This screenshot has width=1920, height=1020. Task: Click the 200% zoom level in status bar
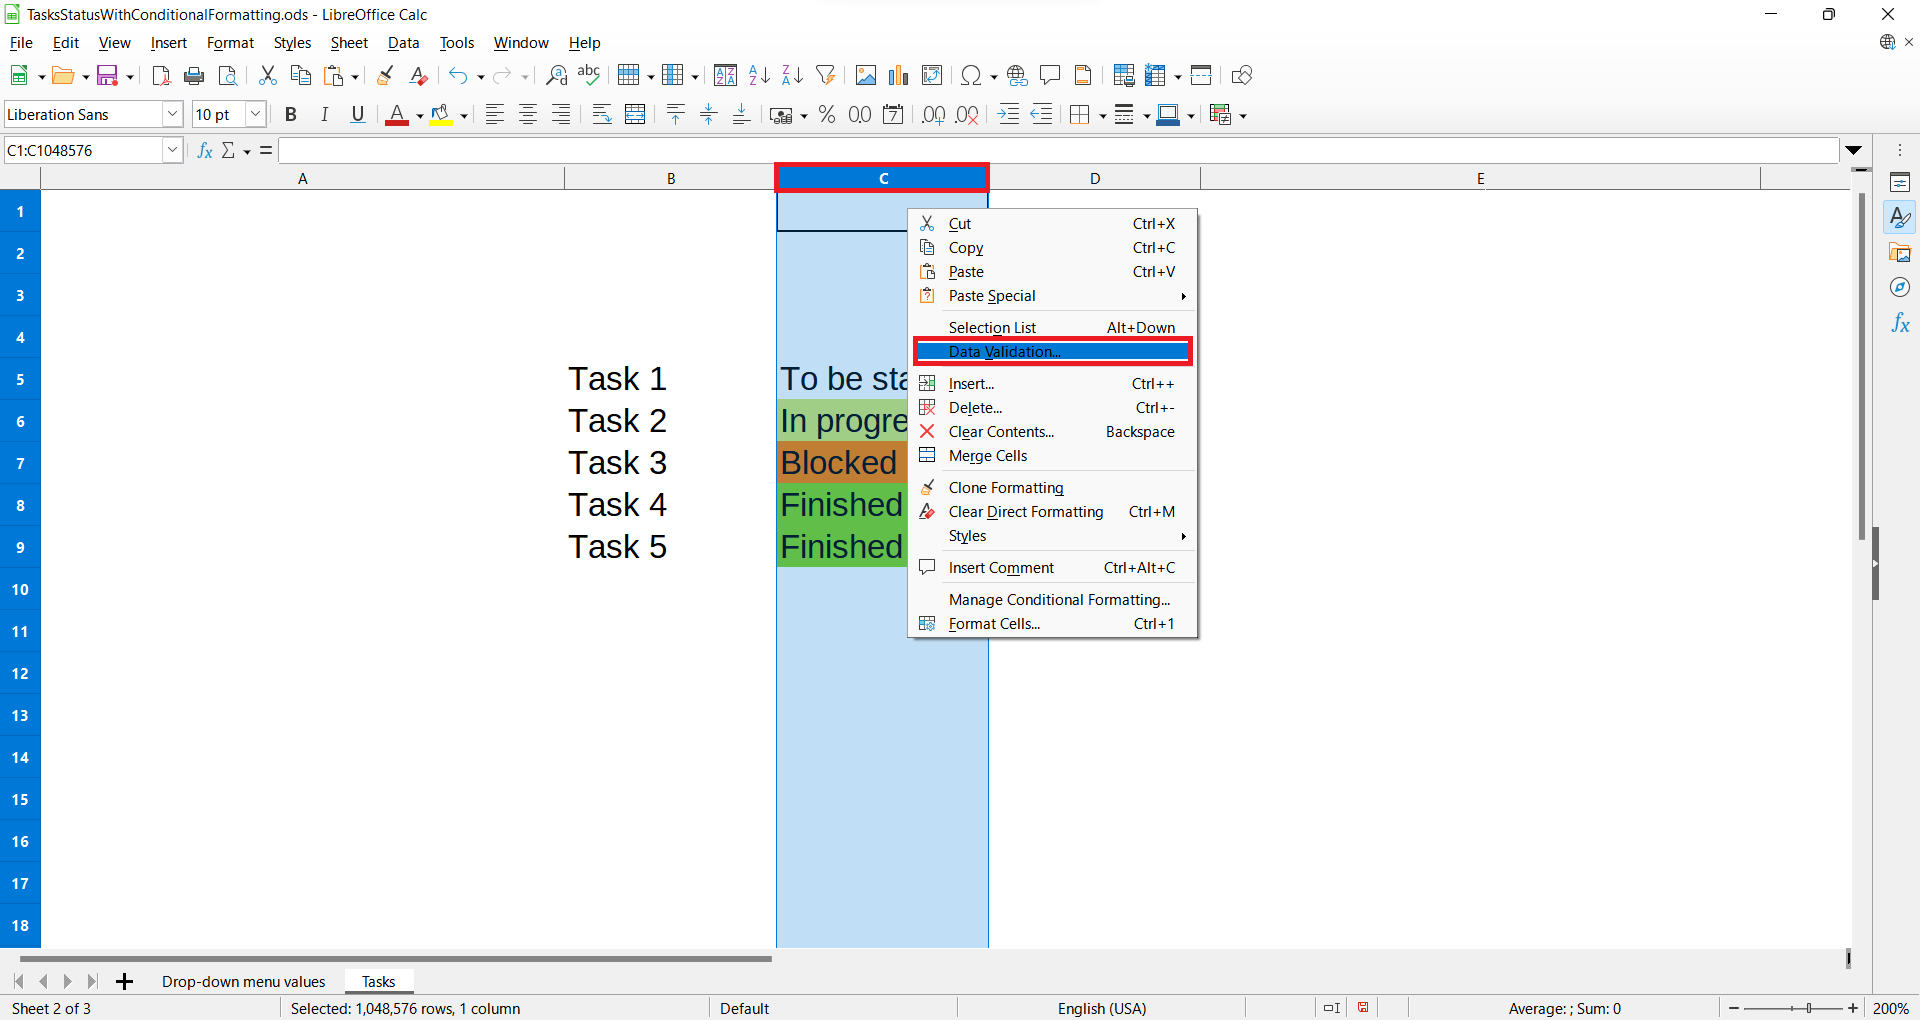pos(1890,1008)
